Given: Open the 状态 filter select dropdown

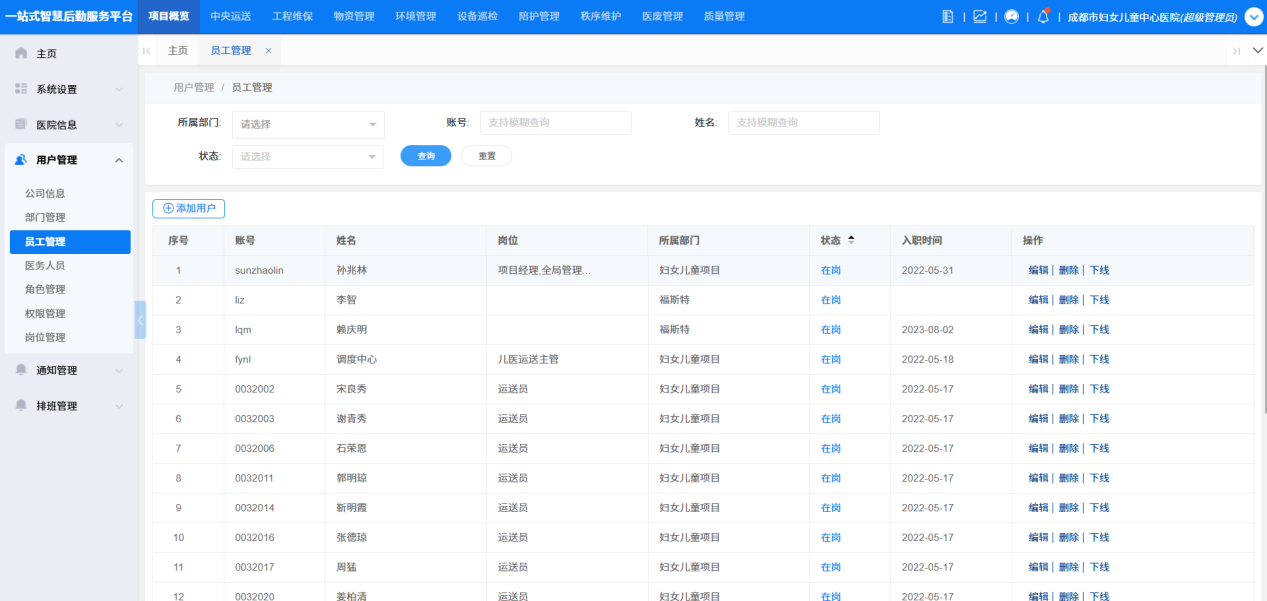Looking at the screenshot, I should (x=307, y=156).
